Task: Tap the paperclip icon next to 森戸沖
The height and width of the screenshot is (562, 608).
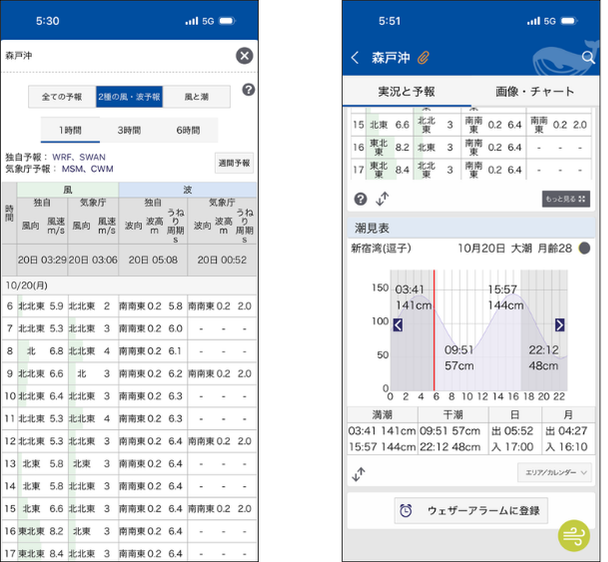Action: (423, 58)
